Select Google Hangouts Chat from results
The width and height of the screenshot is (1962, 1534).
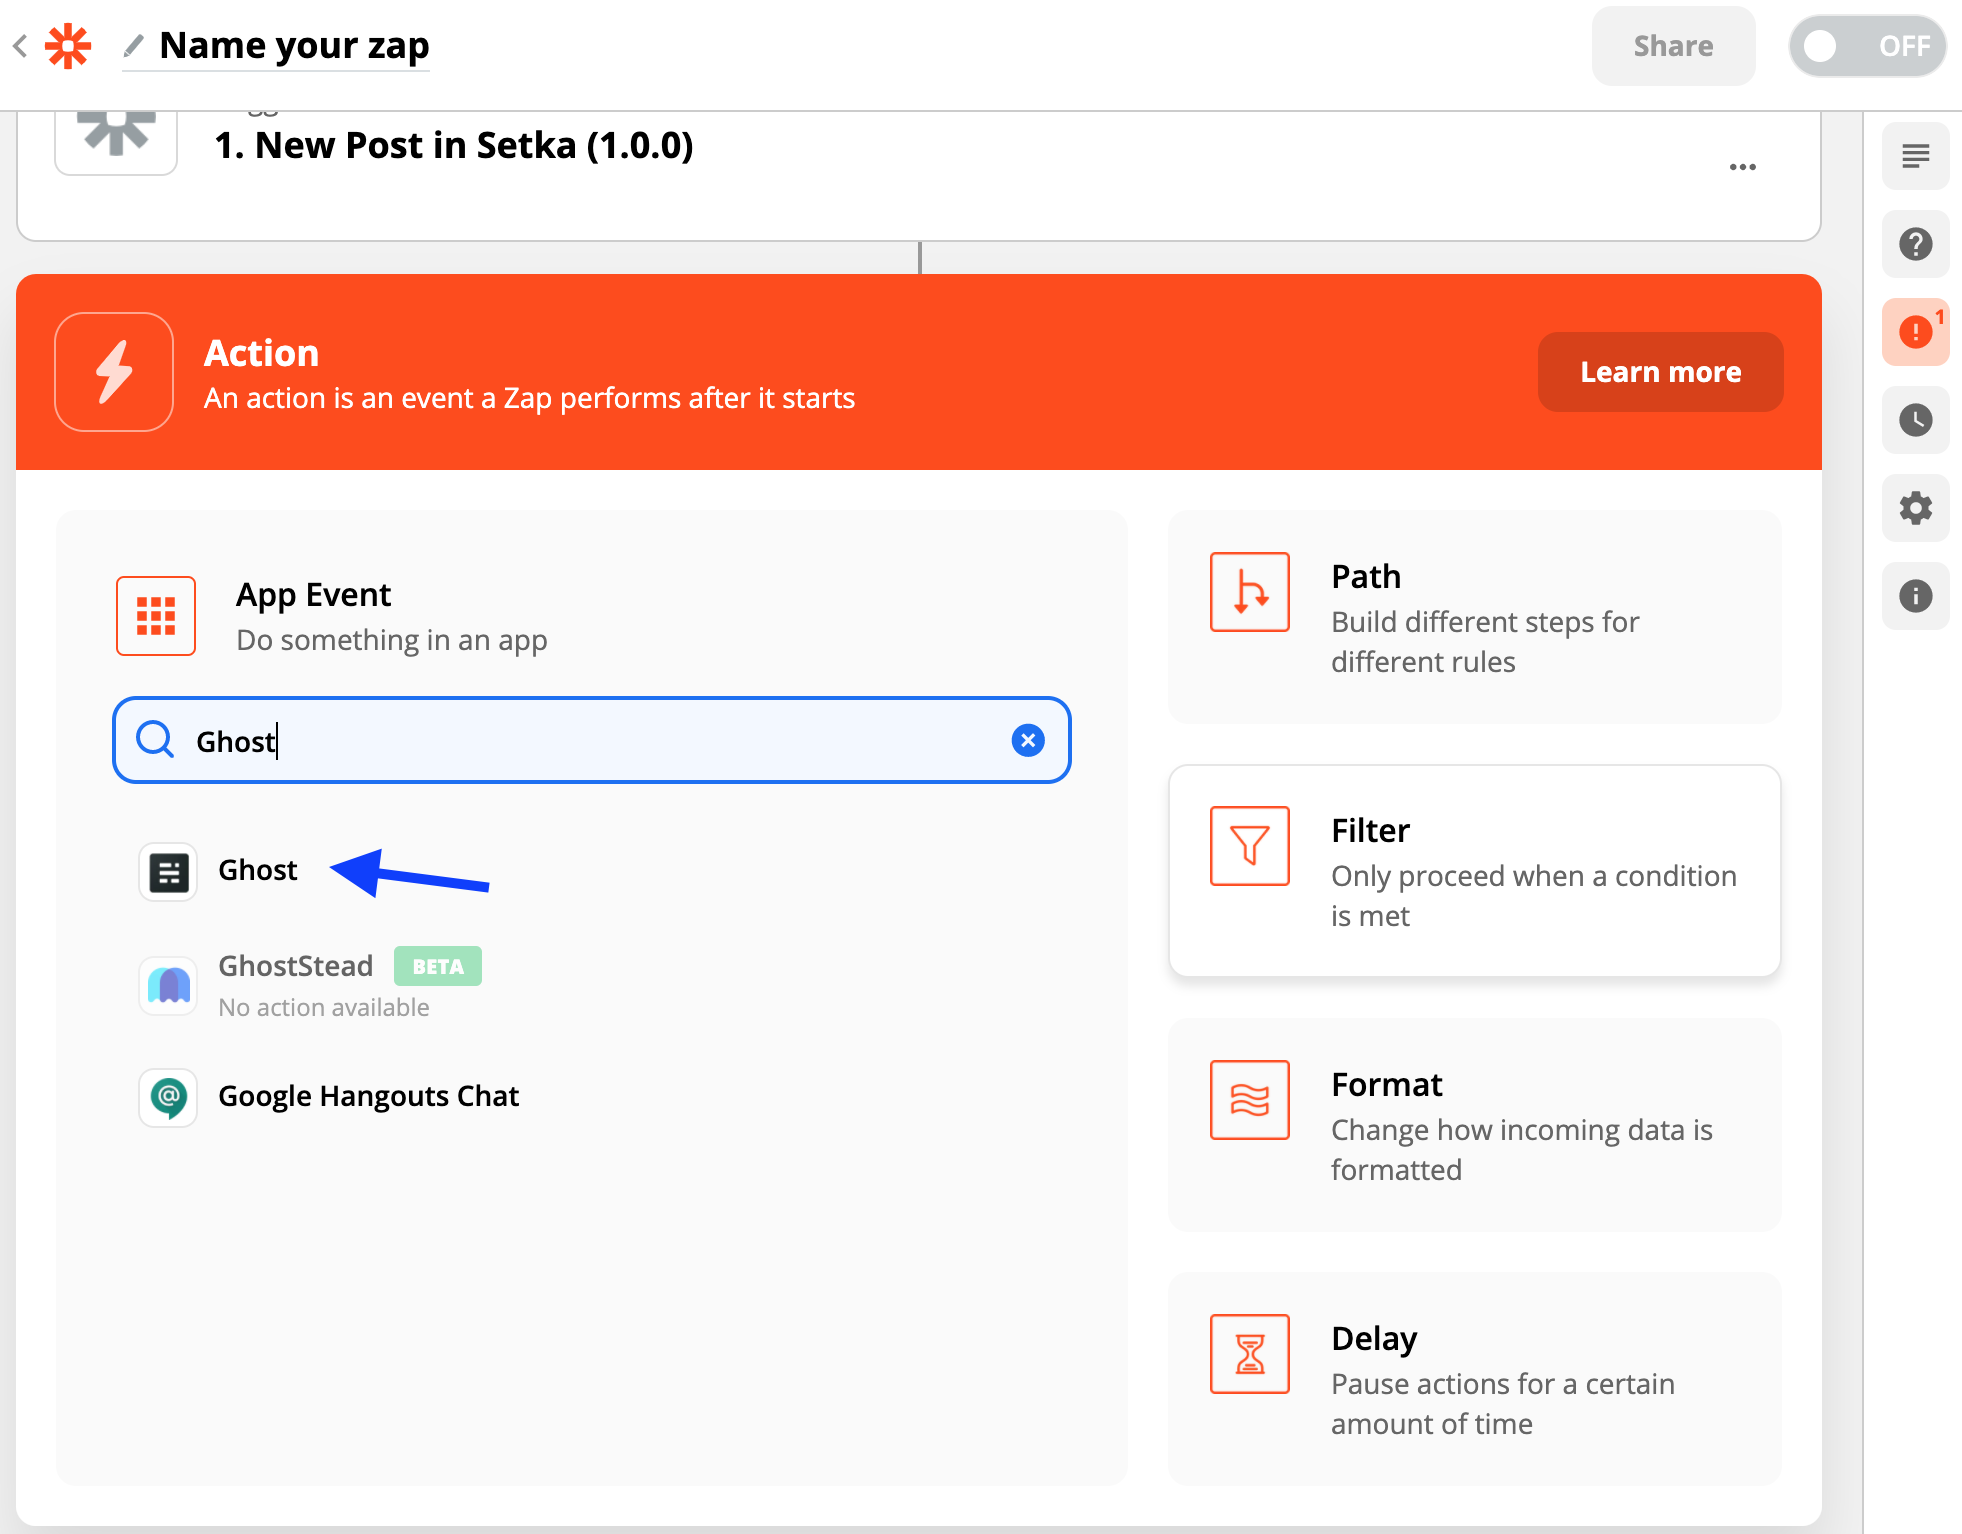pos(368,1096)
